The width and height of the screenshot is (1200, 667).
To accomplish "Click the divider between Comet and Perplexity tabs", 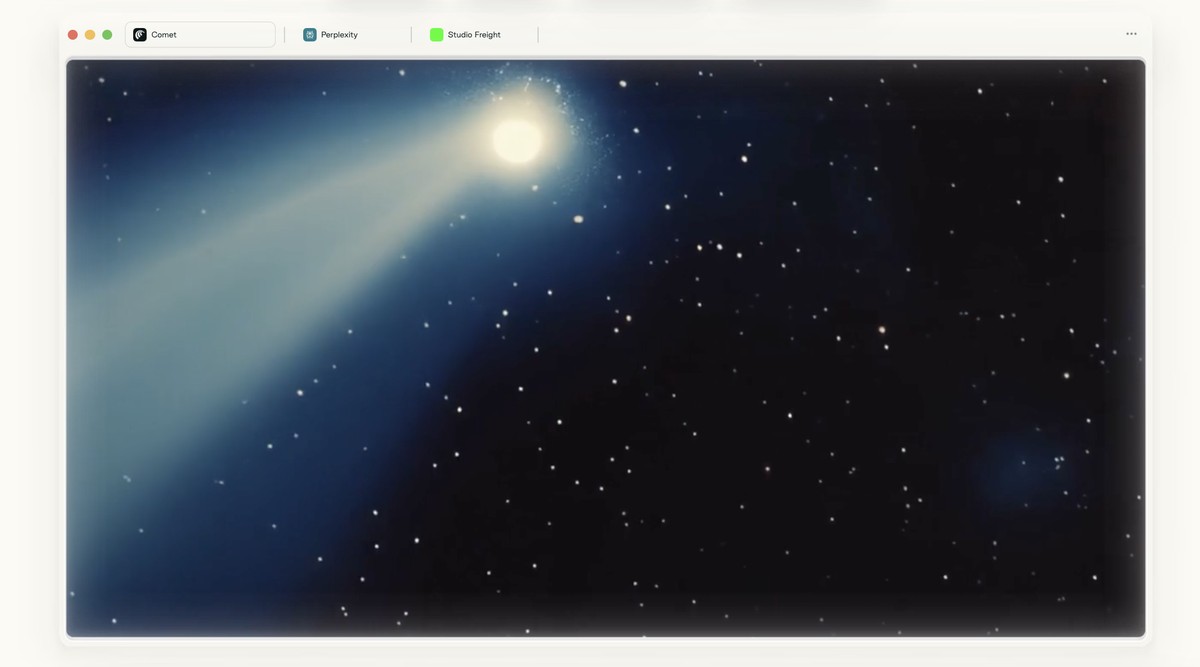I will (x=285, y=35).
